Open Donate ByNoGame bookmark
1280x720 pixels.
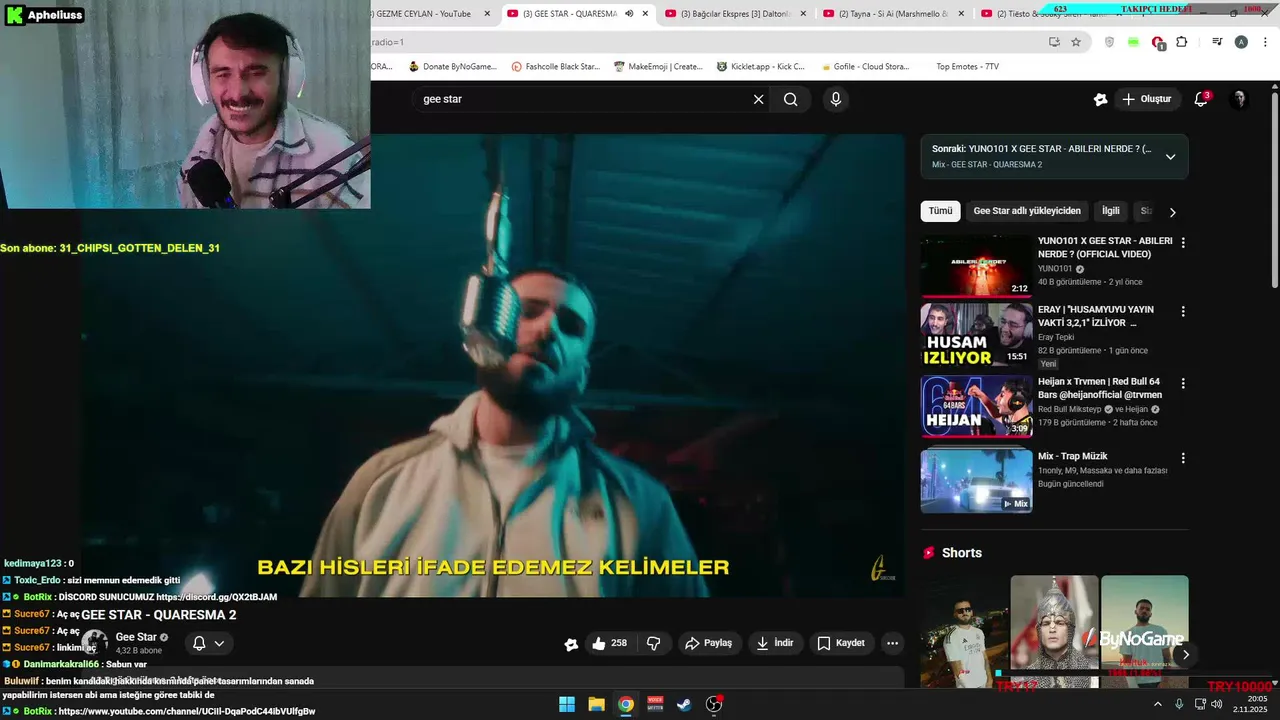click(452, 67)
